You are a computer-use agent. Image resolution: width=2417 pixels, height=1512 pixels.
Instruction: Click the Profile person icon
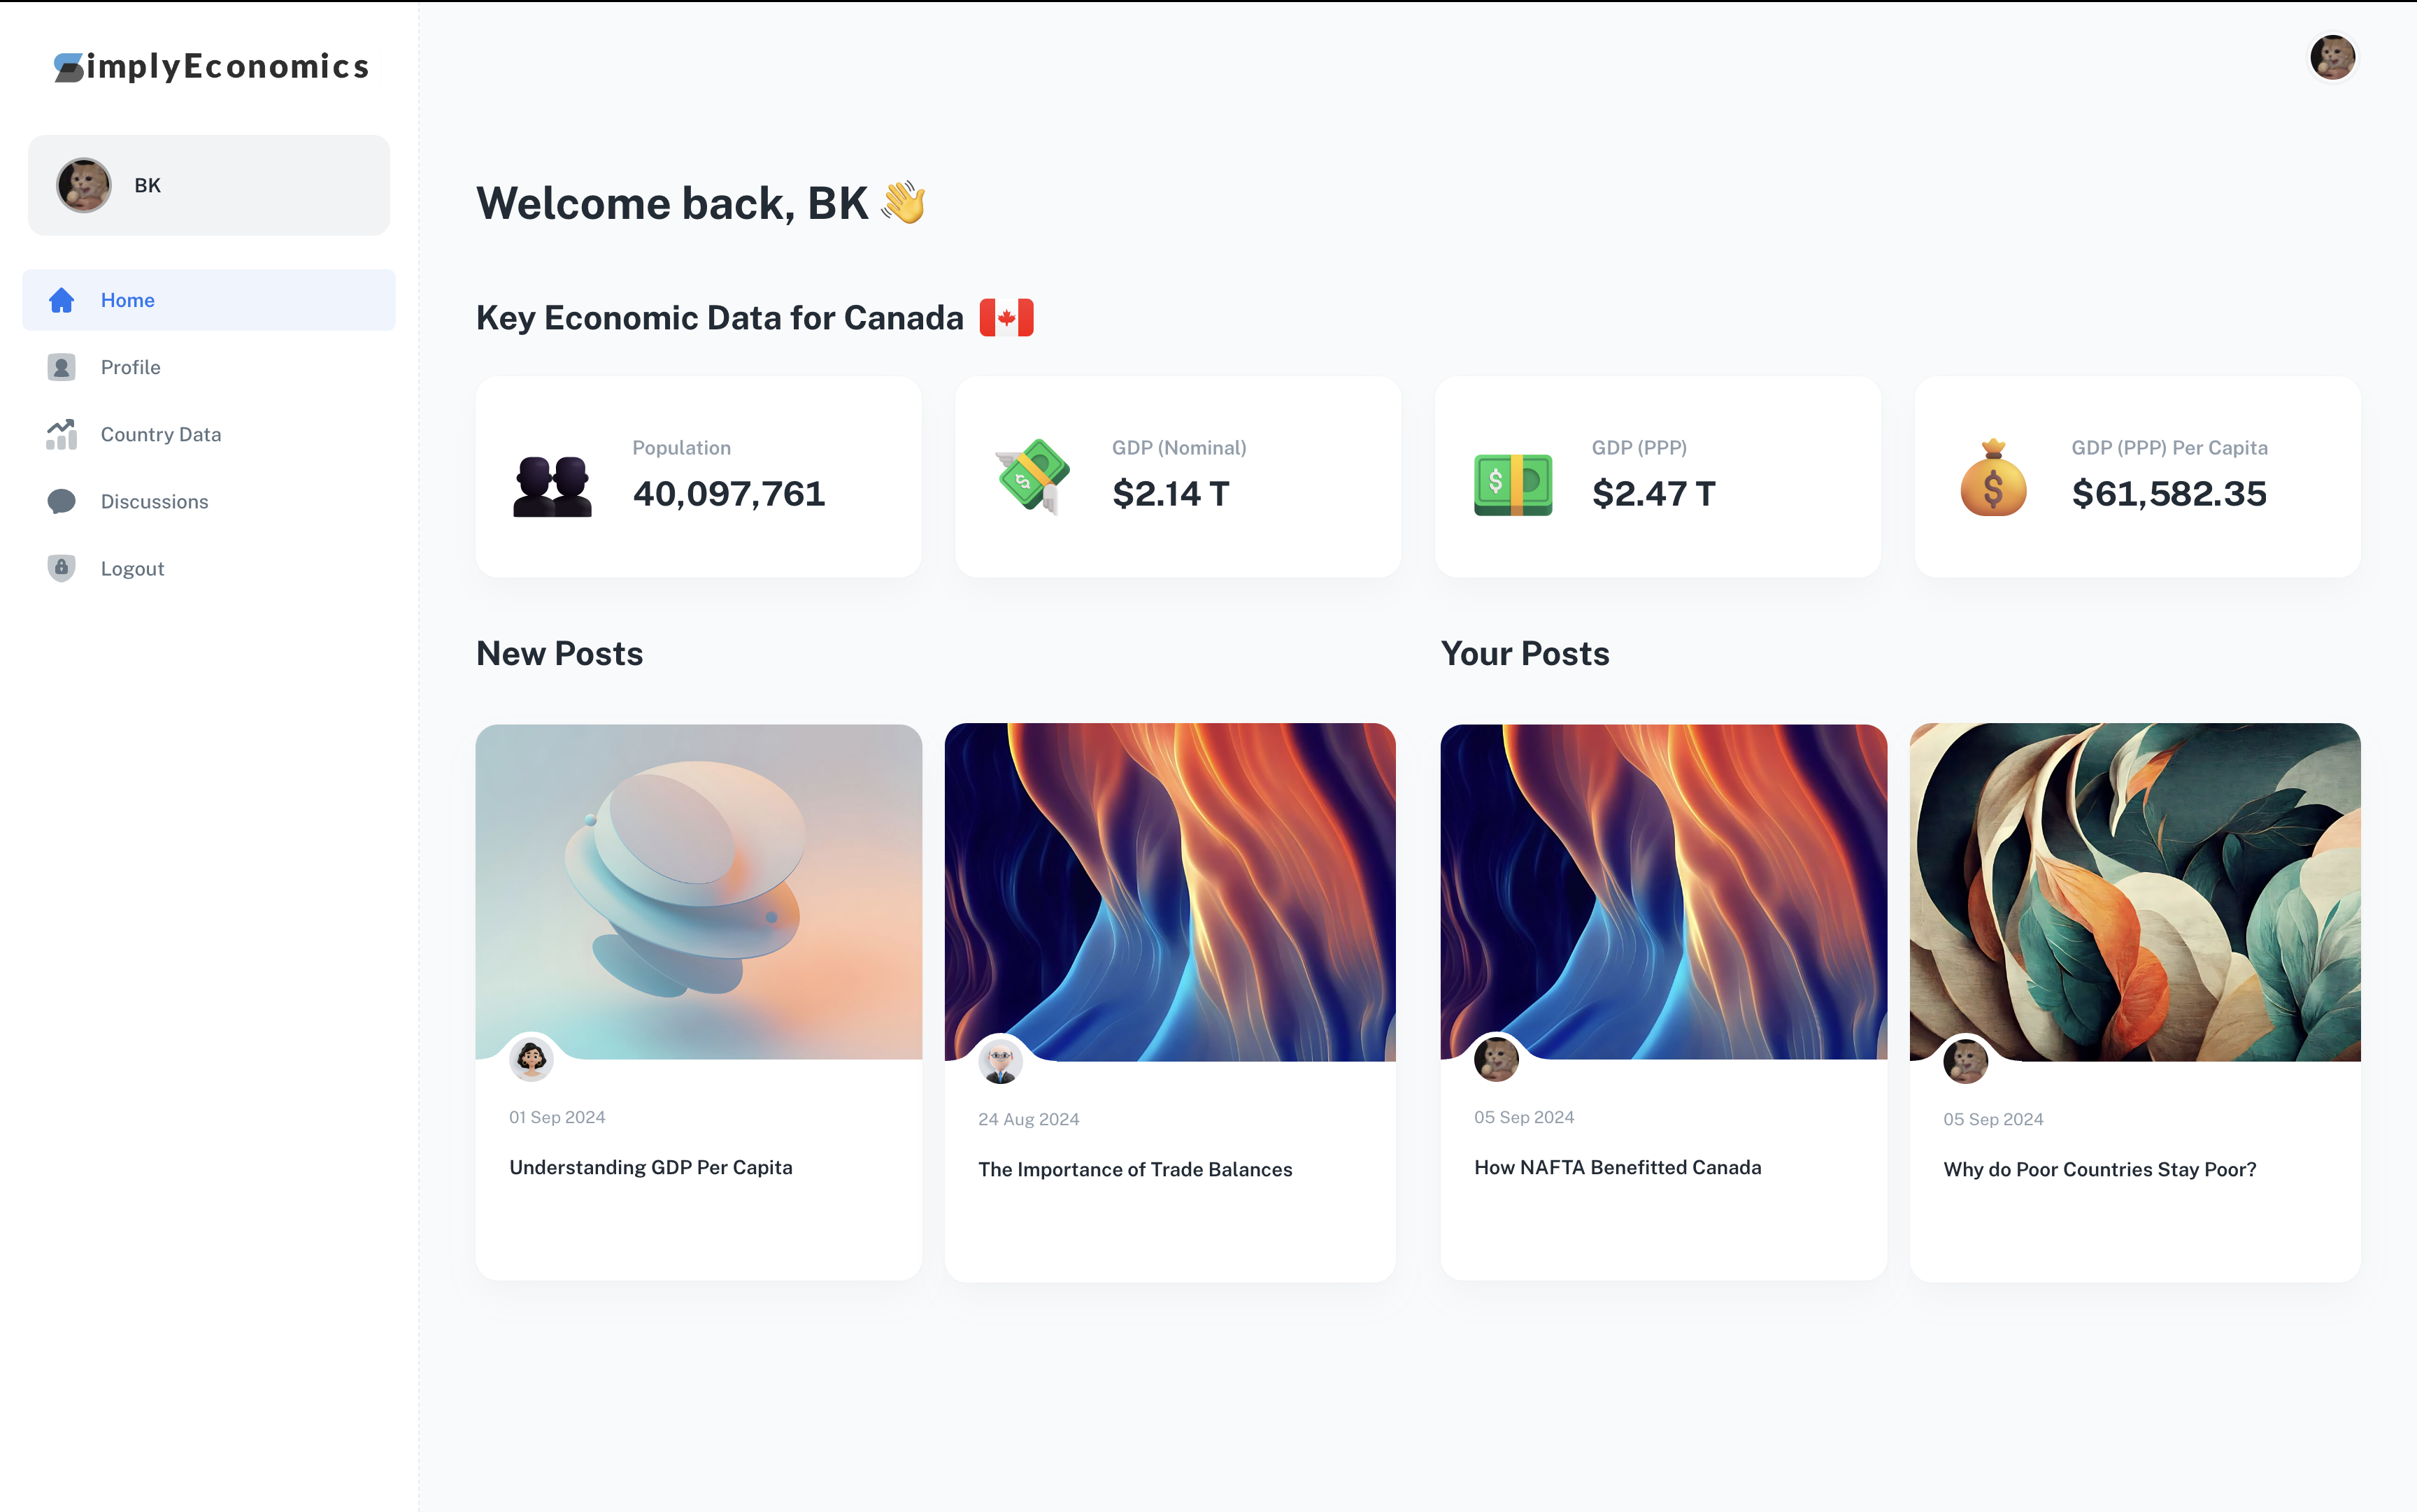[x=62, y=367]
